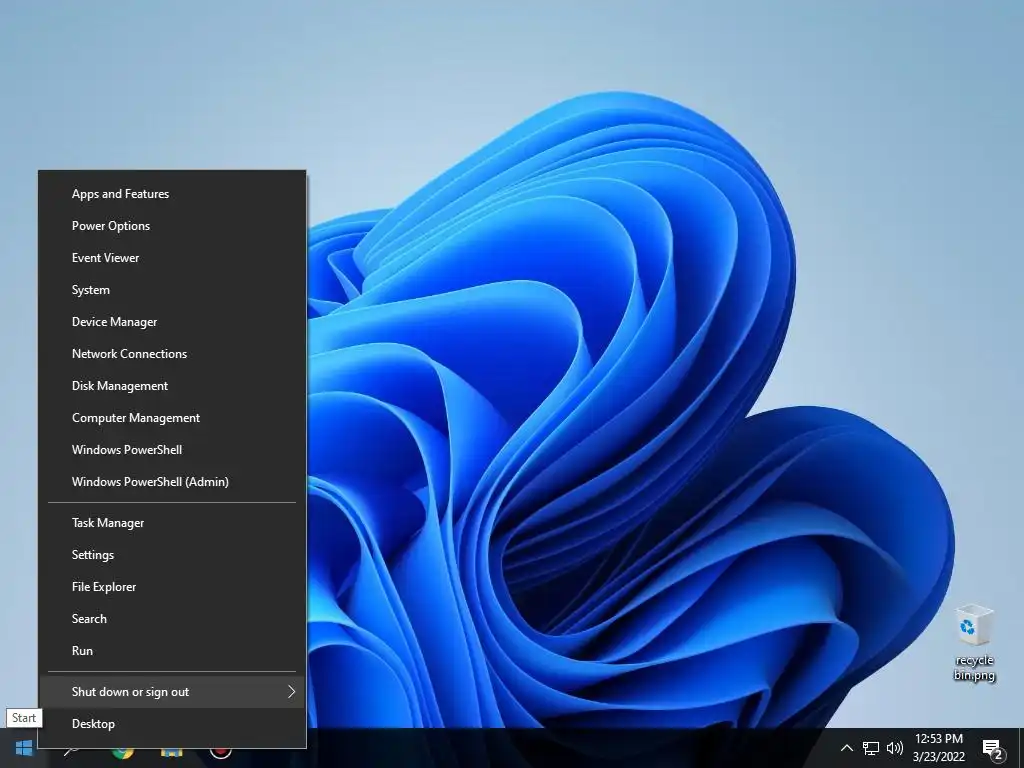1024x768 pixels.
Task: Select Power Options in the menu
Action: click(x=172, y=226)
